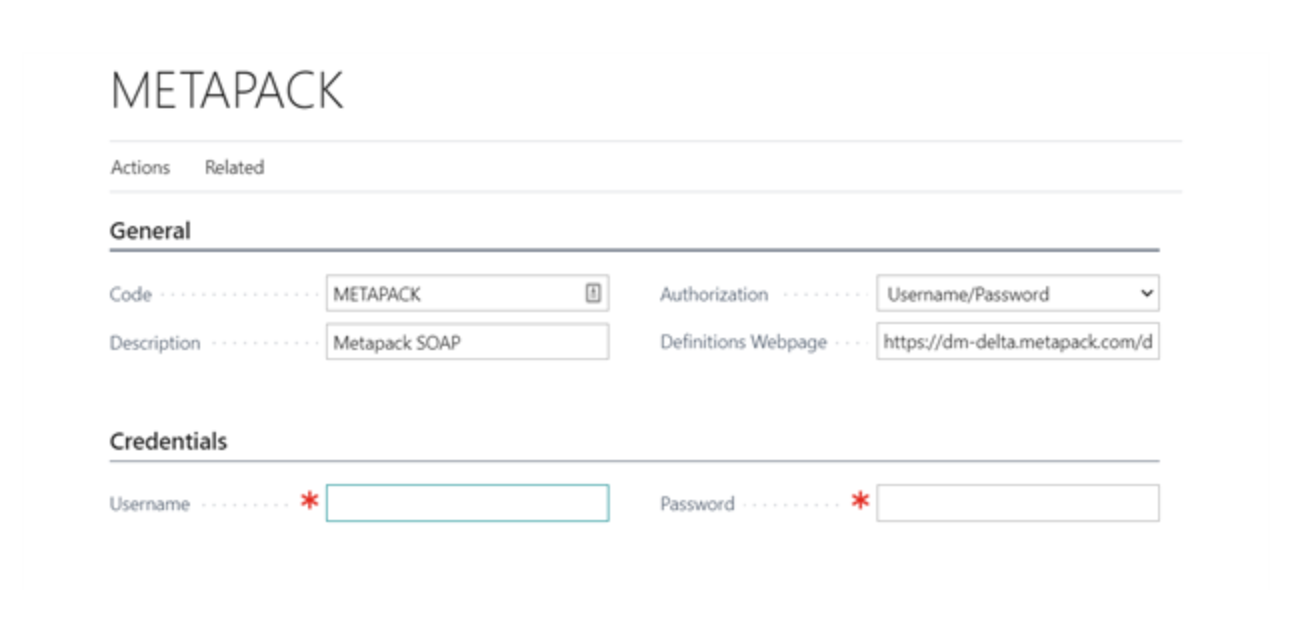Click the Code field containing METAPACK
This screenshot has width=1309, height=625.
click(x=467, y=294)
